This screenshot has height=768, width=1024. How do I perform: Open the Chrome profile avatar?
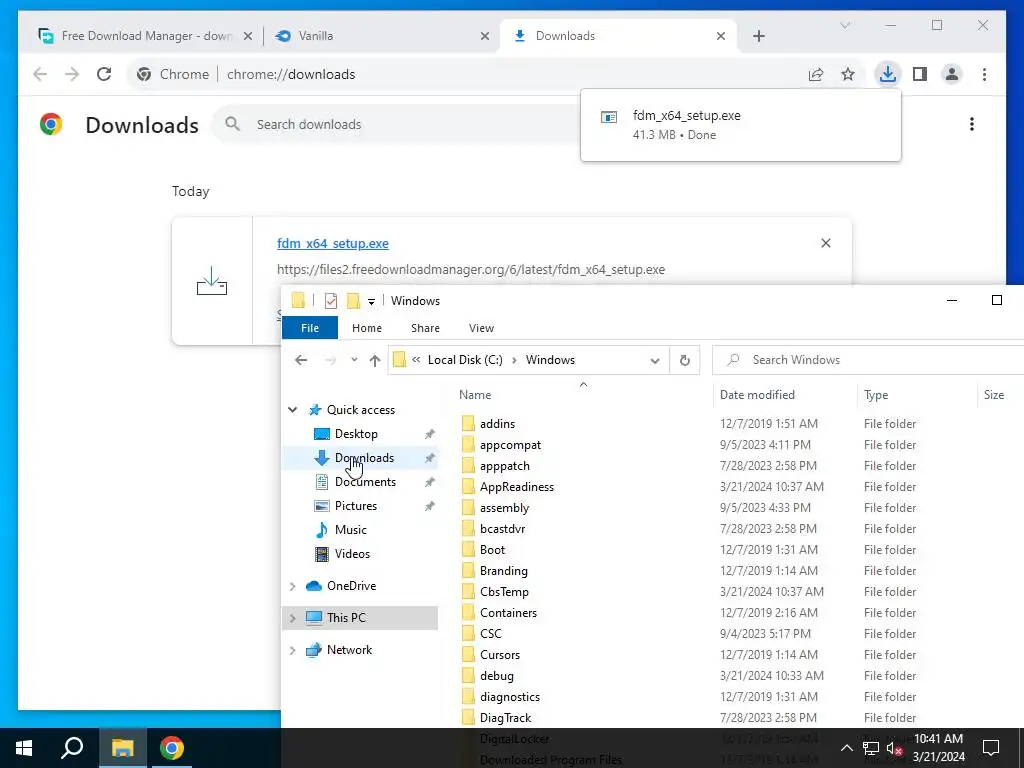pyautogui.click(x=952, y=74)
